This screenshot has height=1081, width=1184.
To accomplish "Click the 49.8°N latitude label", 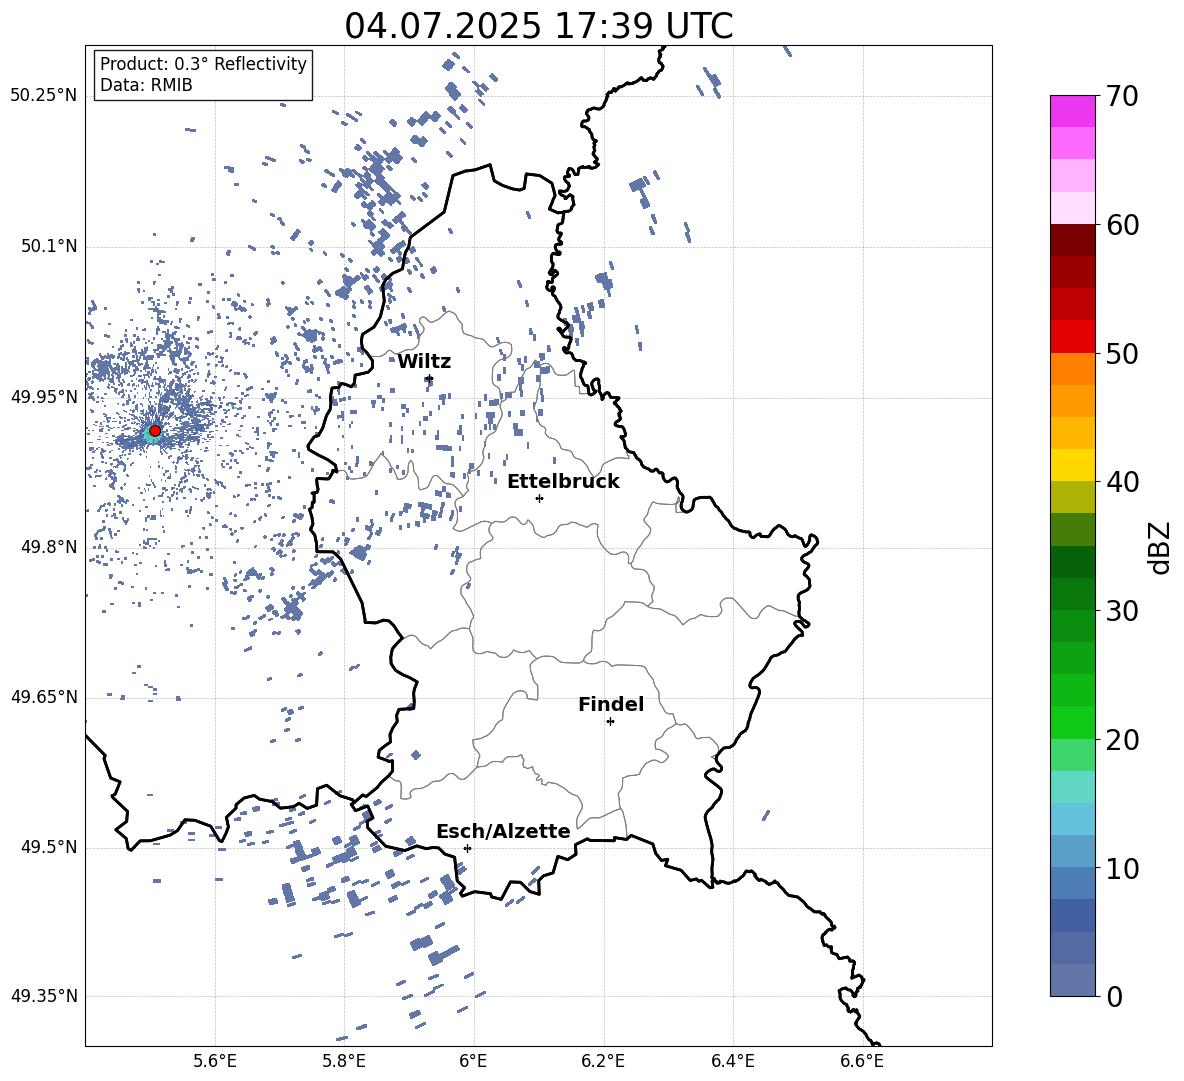I will click(49, 547).
